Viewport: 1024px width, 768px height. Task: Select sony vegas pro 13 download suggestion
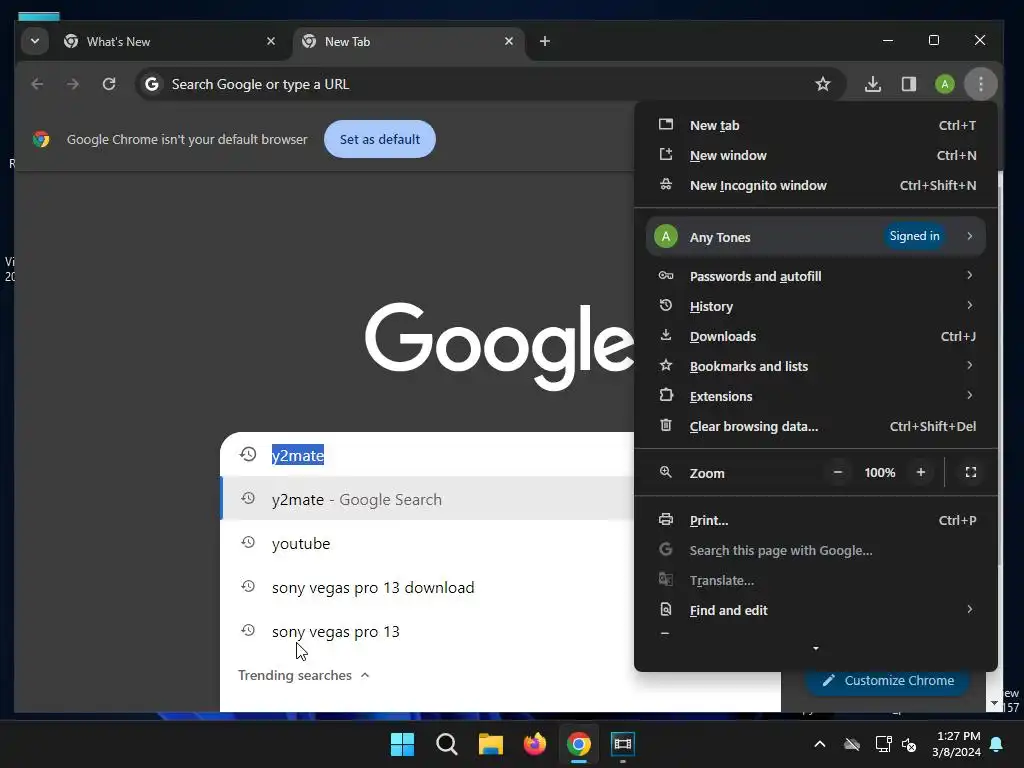coord(428,588)
